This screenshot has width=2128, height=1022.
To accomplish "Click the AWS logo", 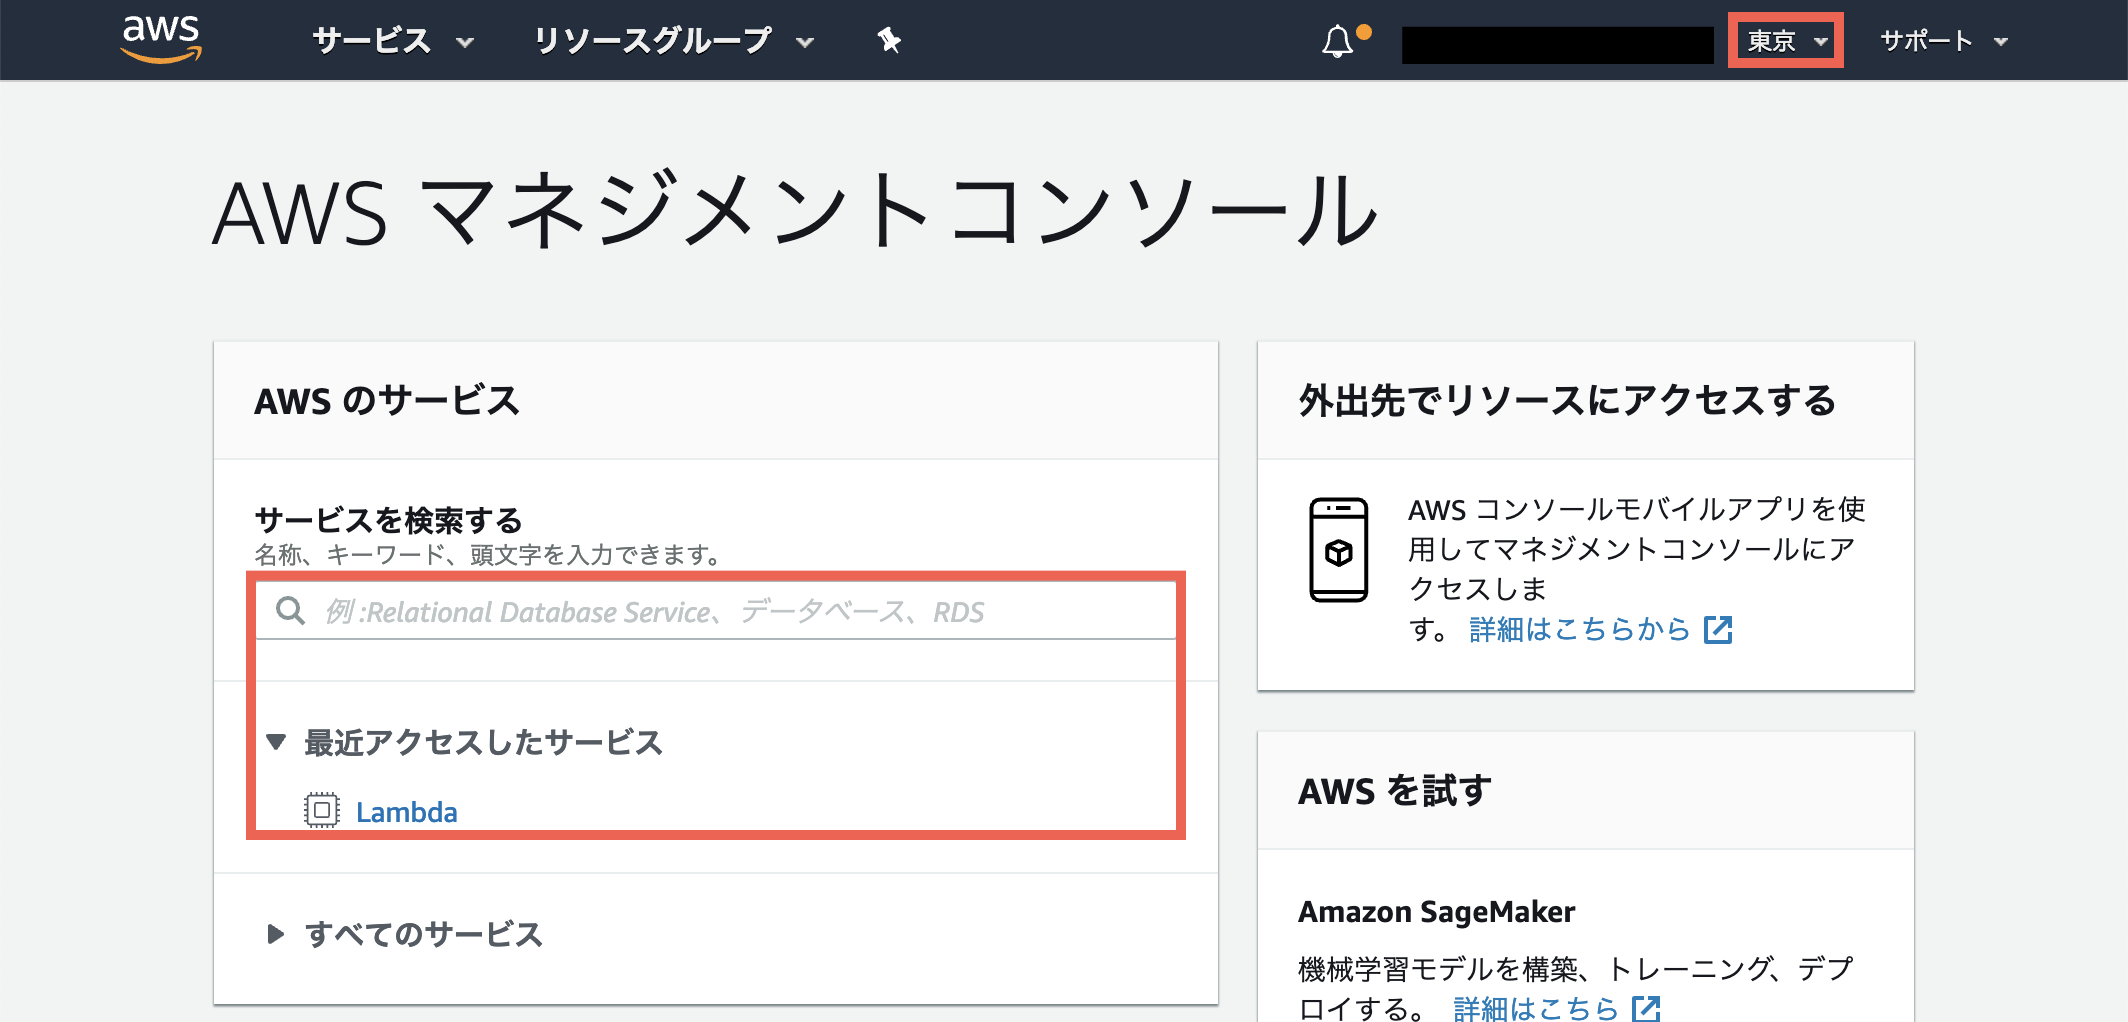I will coord(160,40).
